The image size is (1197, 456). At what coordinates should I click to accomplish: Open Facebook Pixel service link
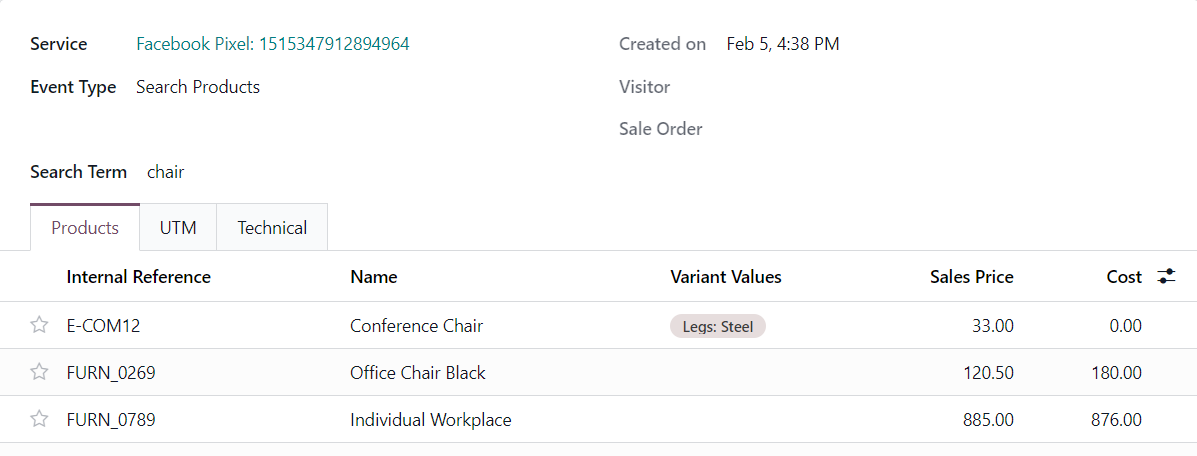[x=272, y=44]
